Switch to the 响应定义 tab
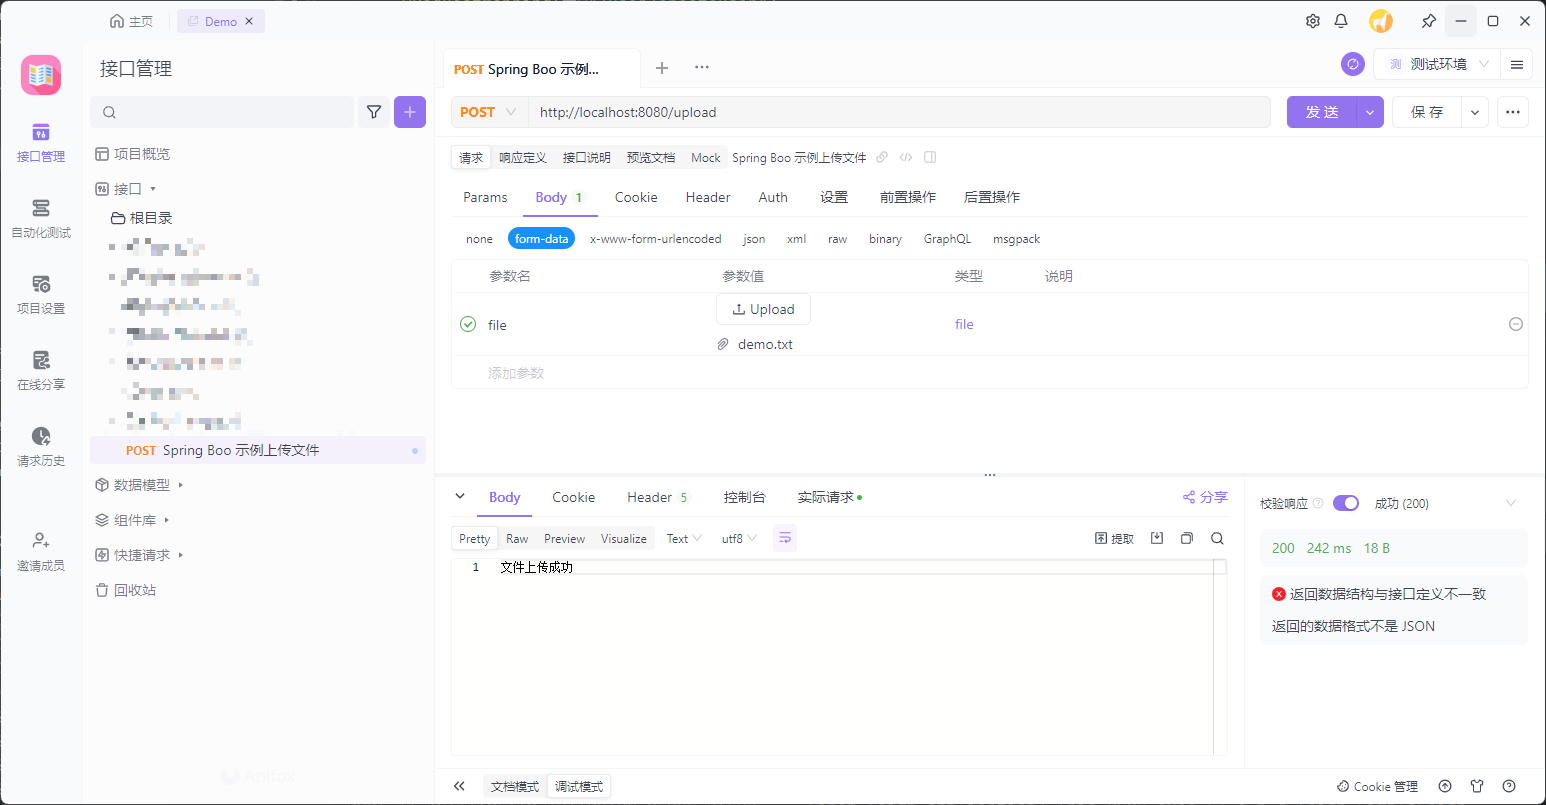The height and width of the screenshot is (805, 1546). (x=523, y=157)
